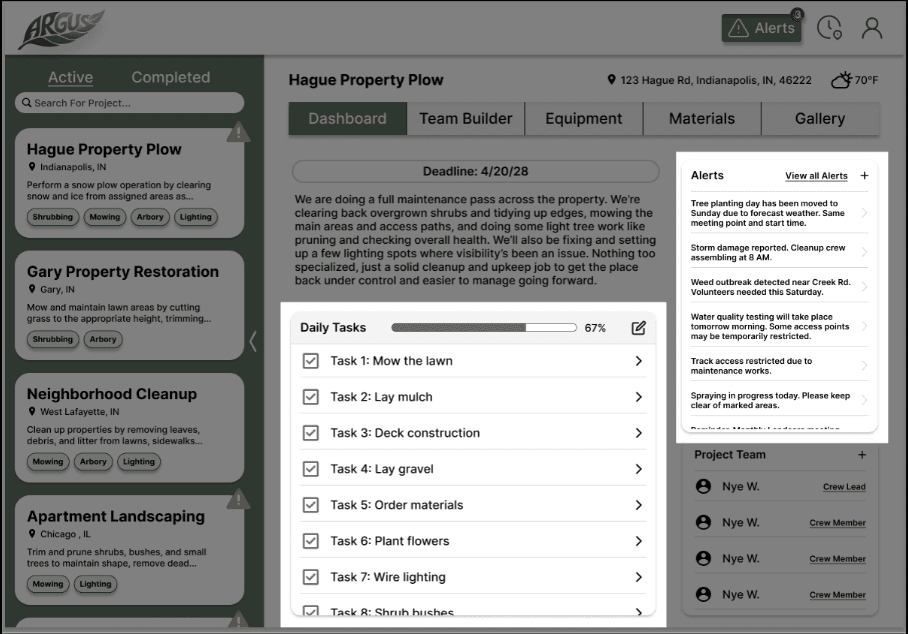Expand Task 3: Deck construction chevron
The height and width of the screenshot is (634, 908).
[x=639, y=433]
